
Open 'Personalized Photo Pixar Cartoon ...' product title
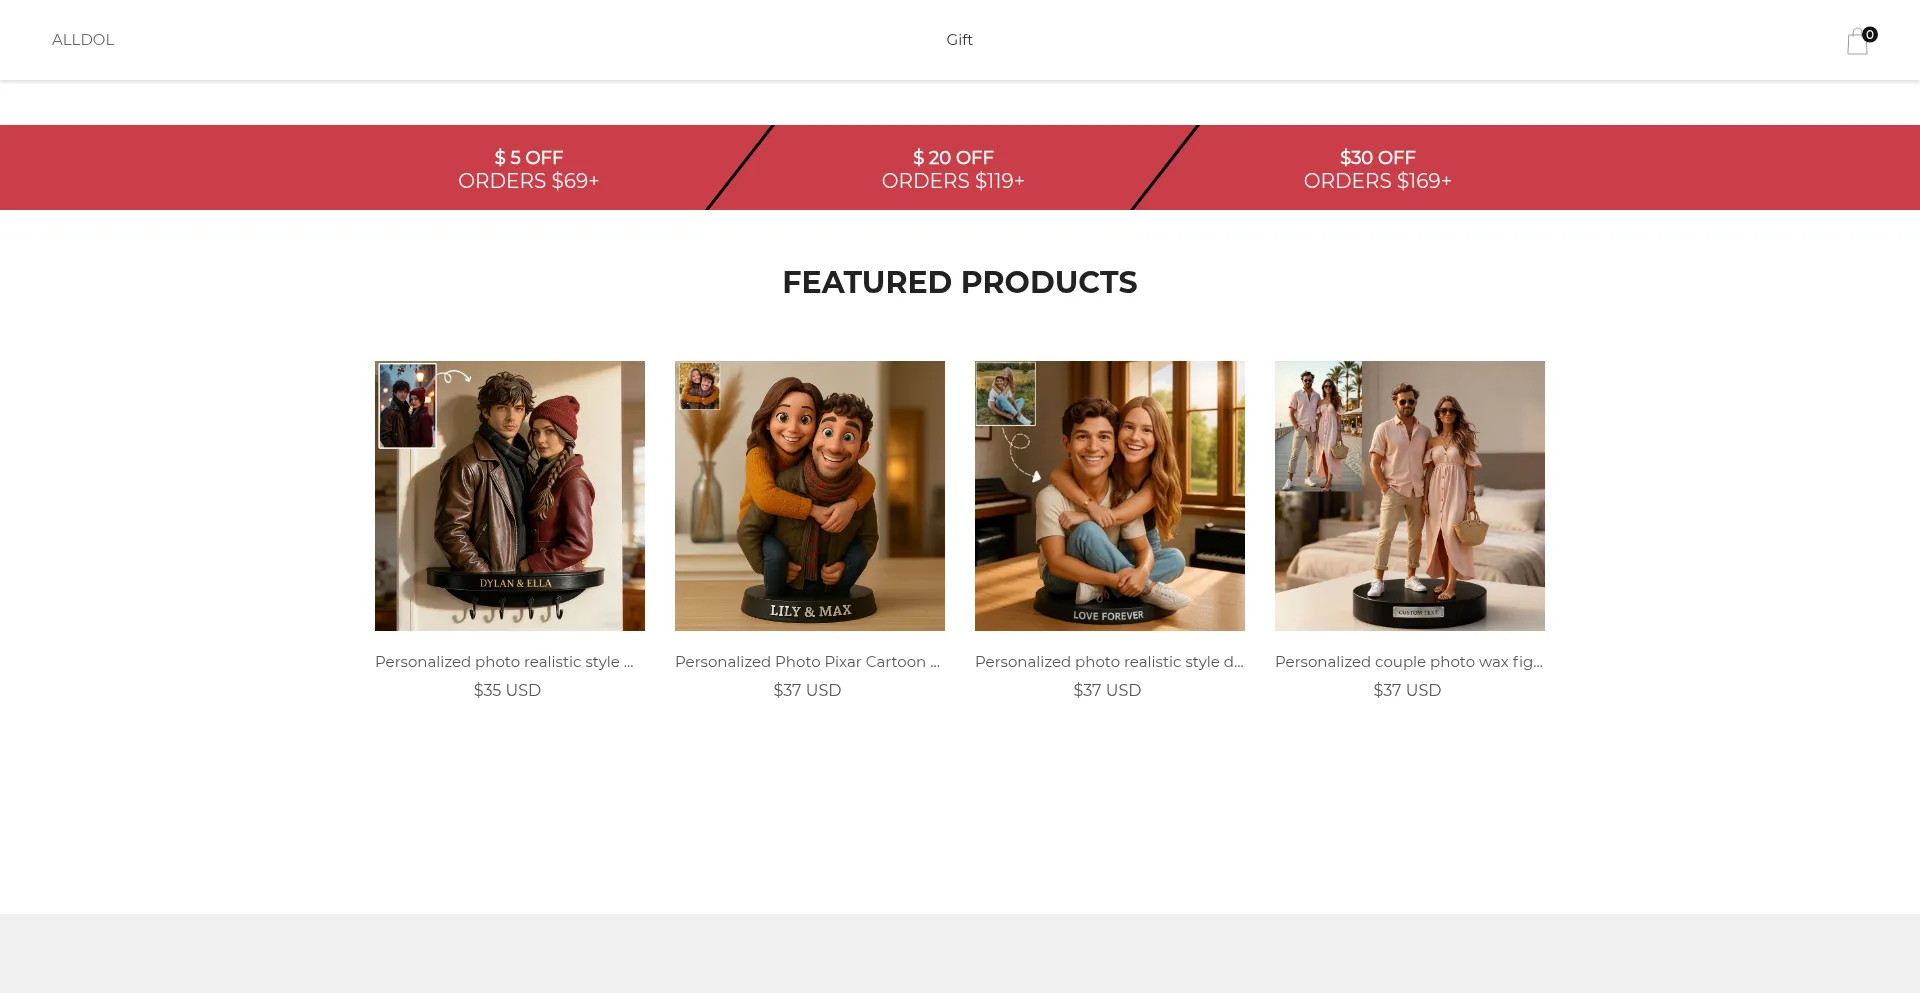pos(807,662)
